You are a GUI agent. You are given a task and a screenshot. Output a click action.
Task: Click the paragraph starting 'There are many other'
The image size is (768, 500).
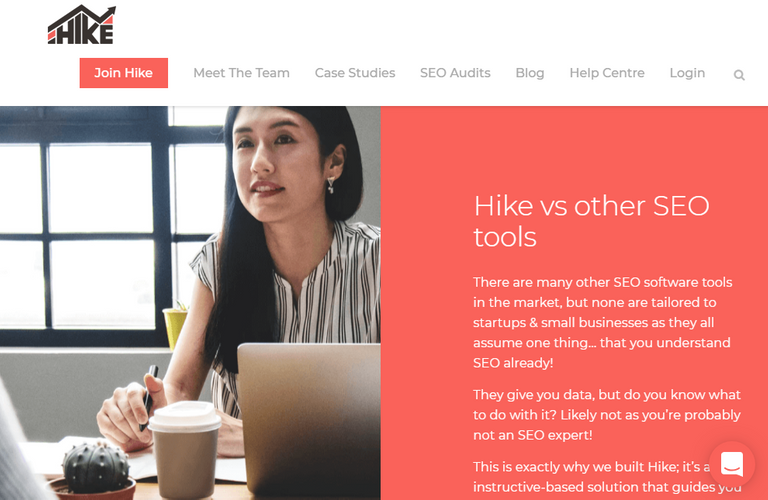click(x=602, y=322)
